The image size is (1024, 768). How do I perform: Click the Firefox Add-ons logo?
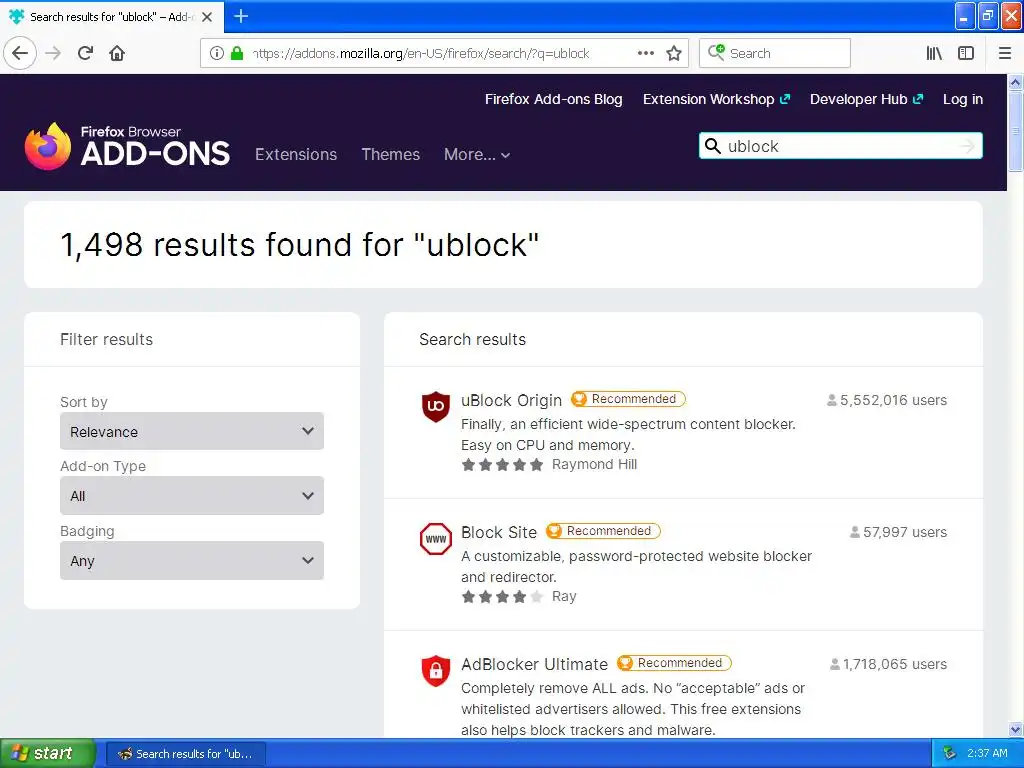click(127, 146)
